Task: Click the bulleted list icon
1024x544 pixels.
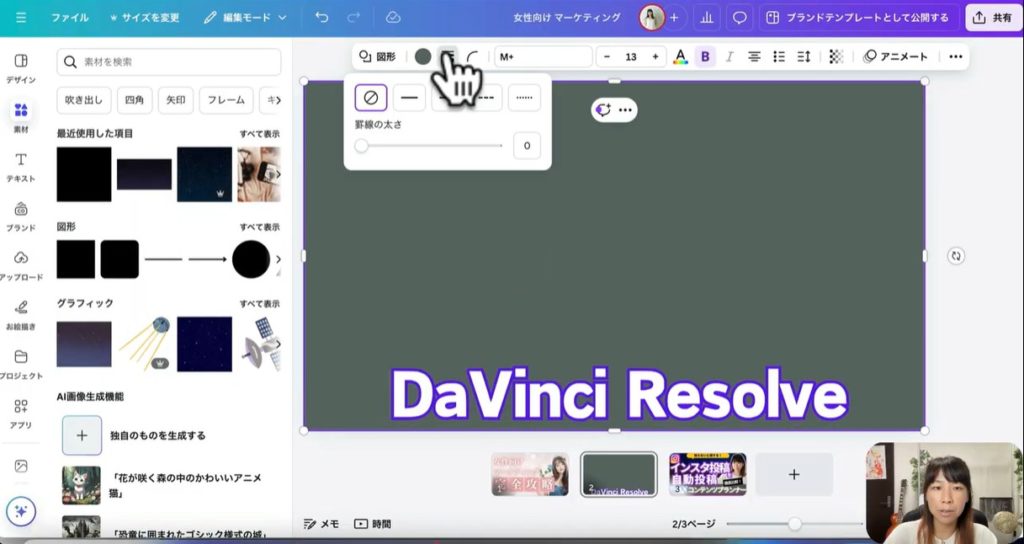Action: coord(779,57)
